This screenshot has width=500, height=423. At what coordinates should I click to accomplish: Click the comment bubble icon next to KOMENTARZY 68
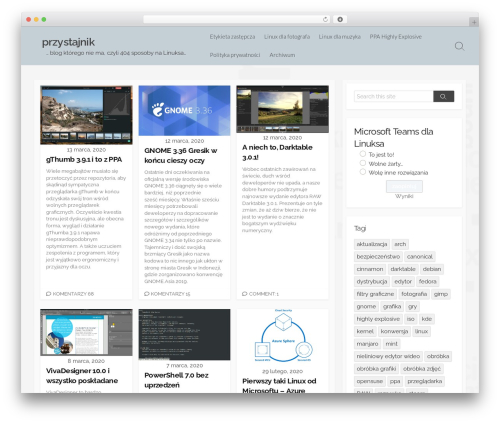point(48,294)
